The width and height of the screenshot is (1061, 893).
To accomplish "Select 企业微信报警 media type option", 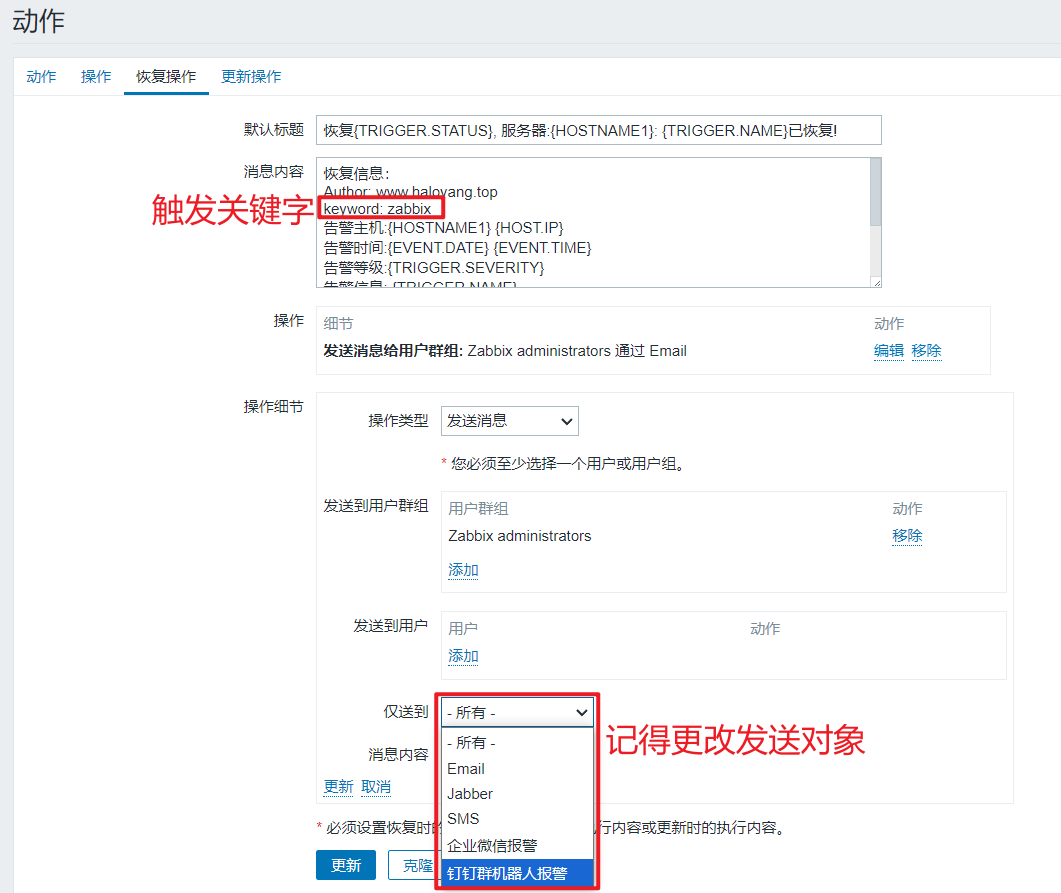I will [518, 846].
